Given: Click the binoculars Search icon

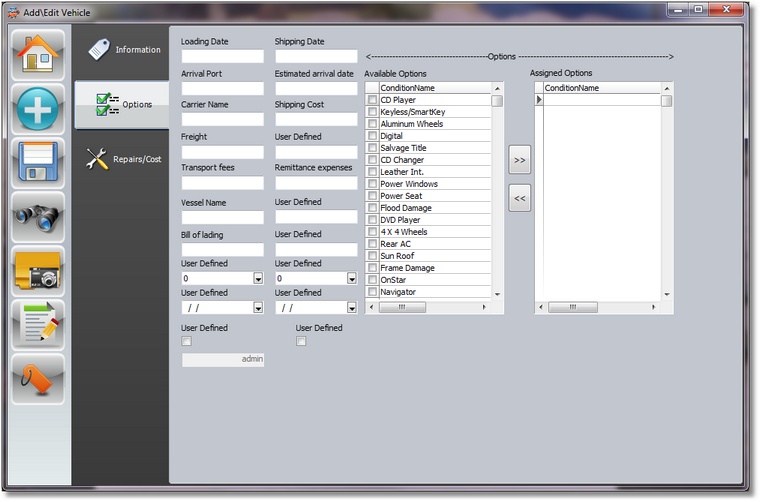Looking at the screenshot, I should [x=39, y=217].
